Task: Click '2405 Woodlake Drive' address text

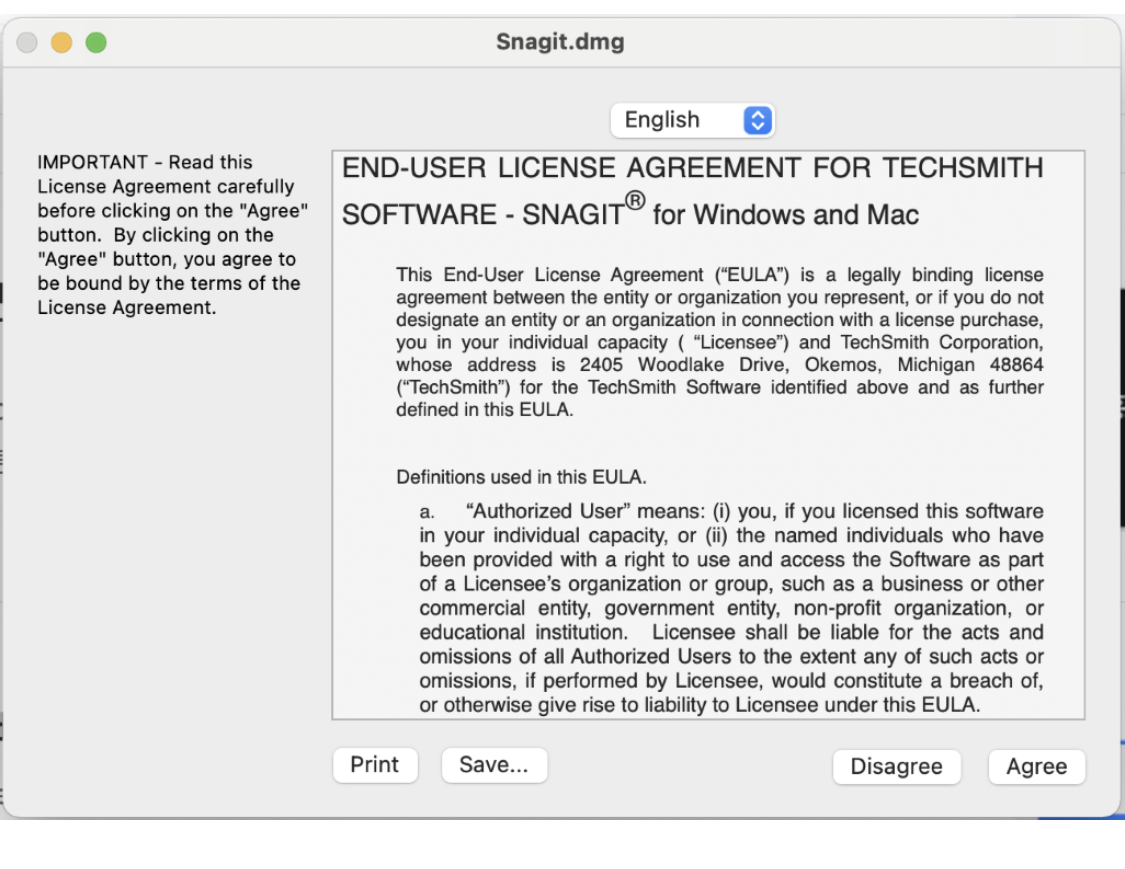Action: 684,365
